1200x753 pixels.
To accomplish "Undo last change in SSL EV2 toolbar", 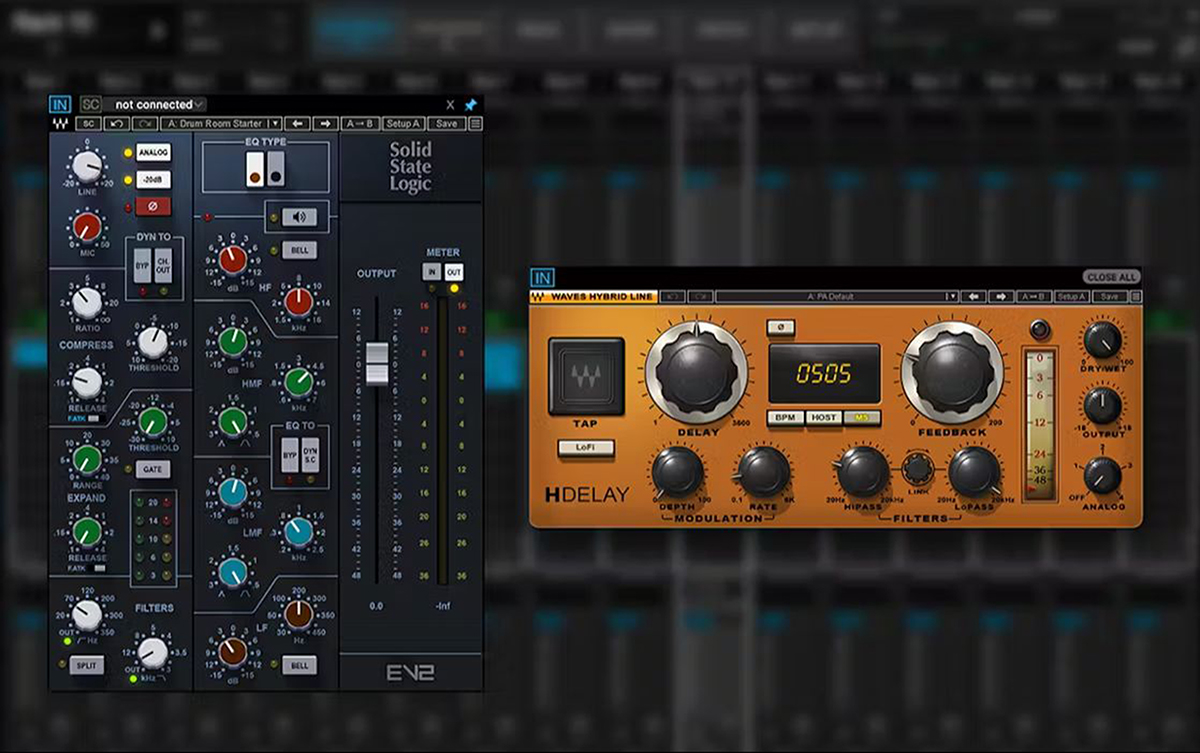I will (x=116, y=123).
